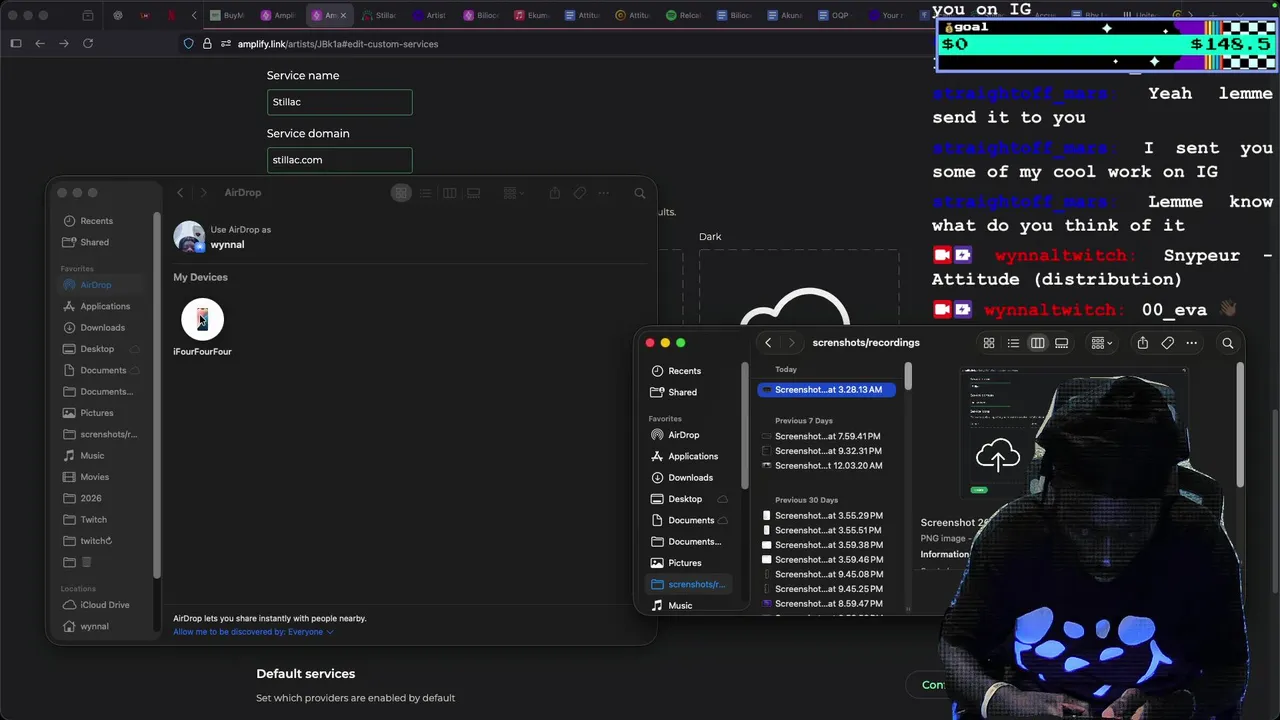The image size is (1280, 720).
Task: Switch to the OQP browser tab
Action: point(835,15)
